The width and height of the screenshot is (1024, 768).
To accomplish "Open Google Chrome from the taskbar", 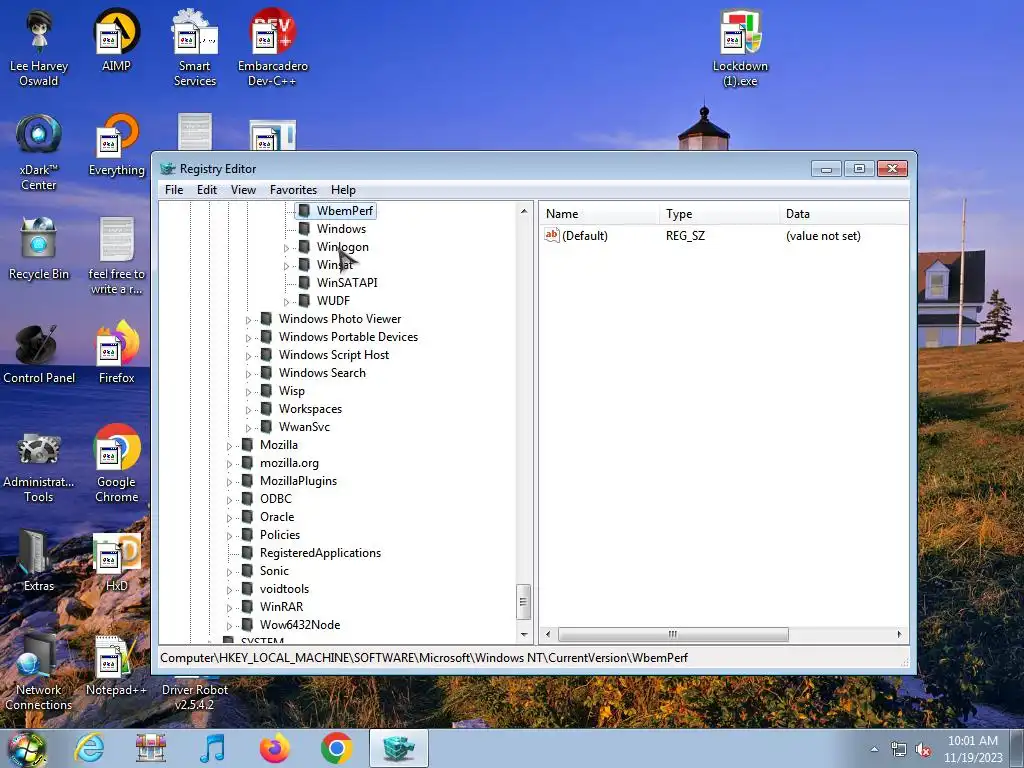I will click(336, 748).
